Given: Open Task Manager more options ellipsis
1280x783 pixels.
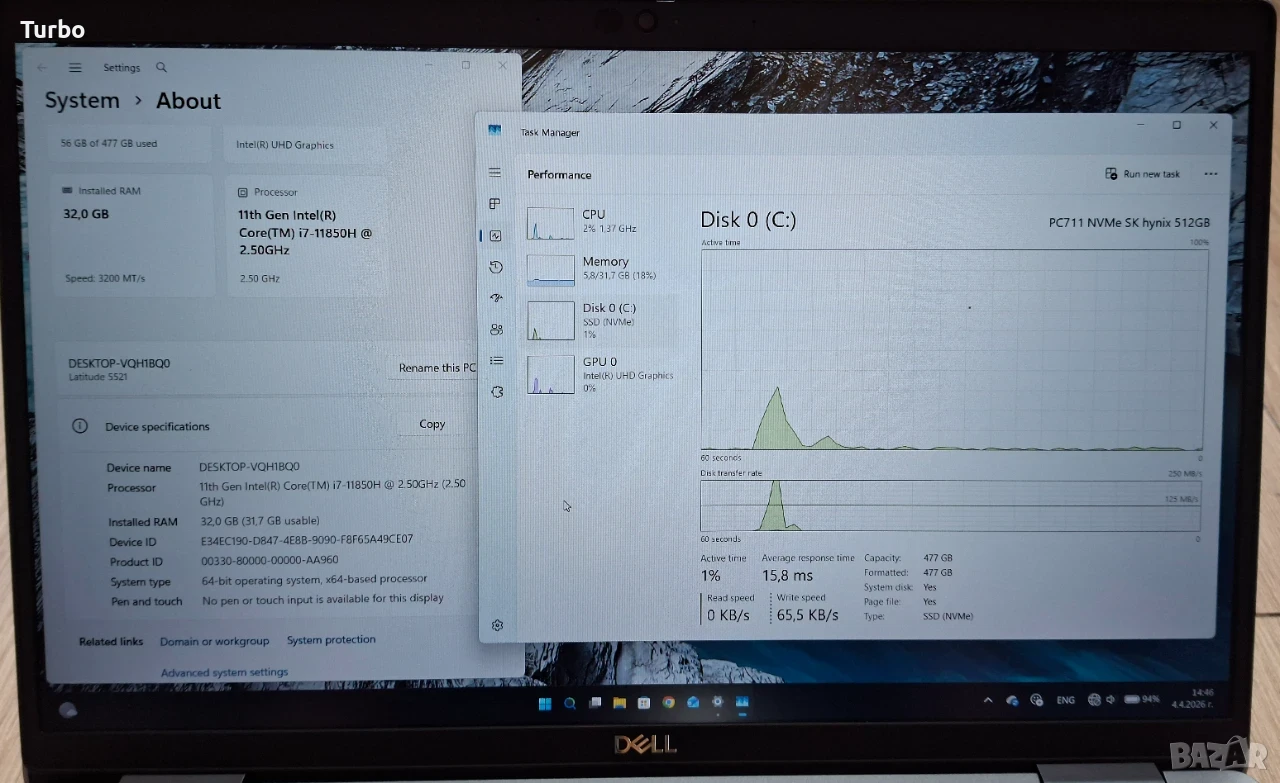Looking at the screenshot, I should pyautogui.click(x=1211, y=174).
